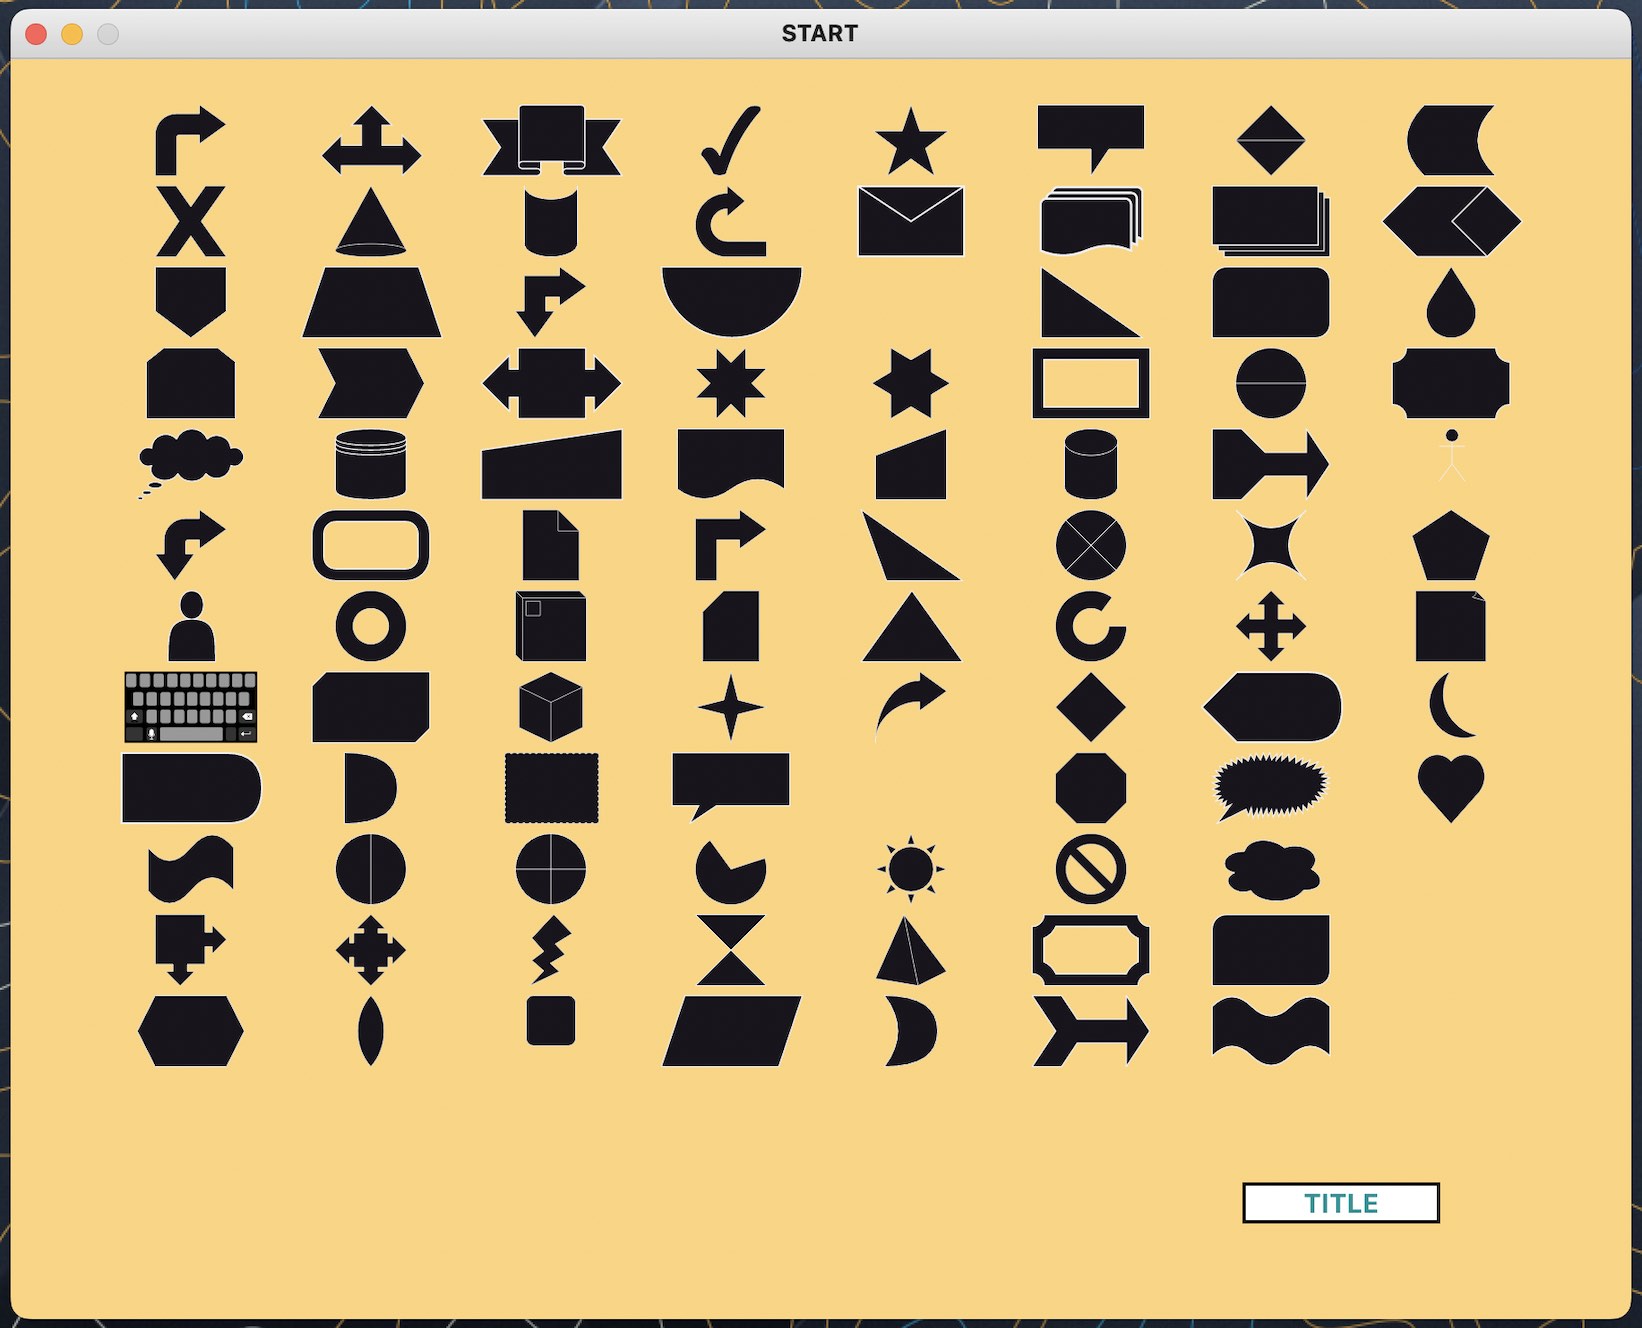Click the envelope shape icon
Screen dimensions: 1642x1328
tap(910, 221)
